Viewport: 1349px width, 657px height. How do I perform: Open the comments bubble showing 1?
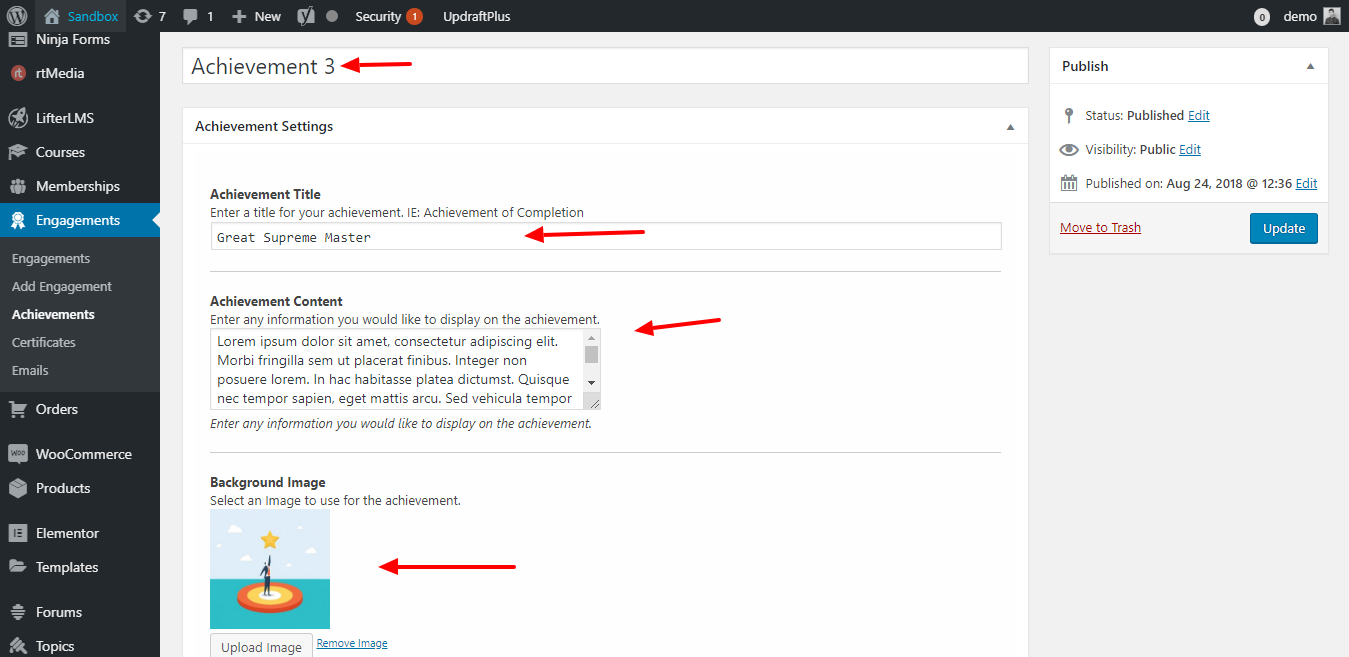coord(198,16)
